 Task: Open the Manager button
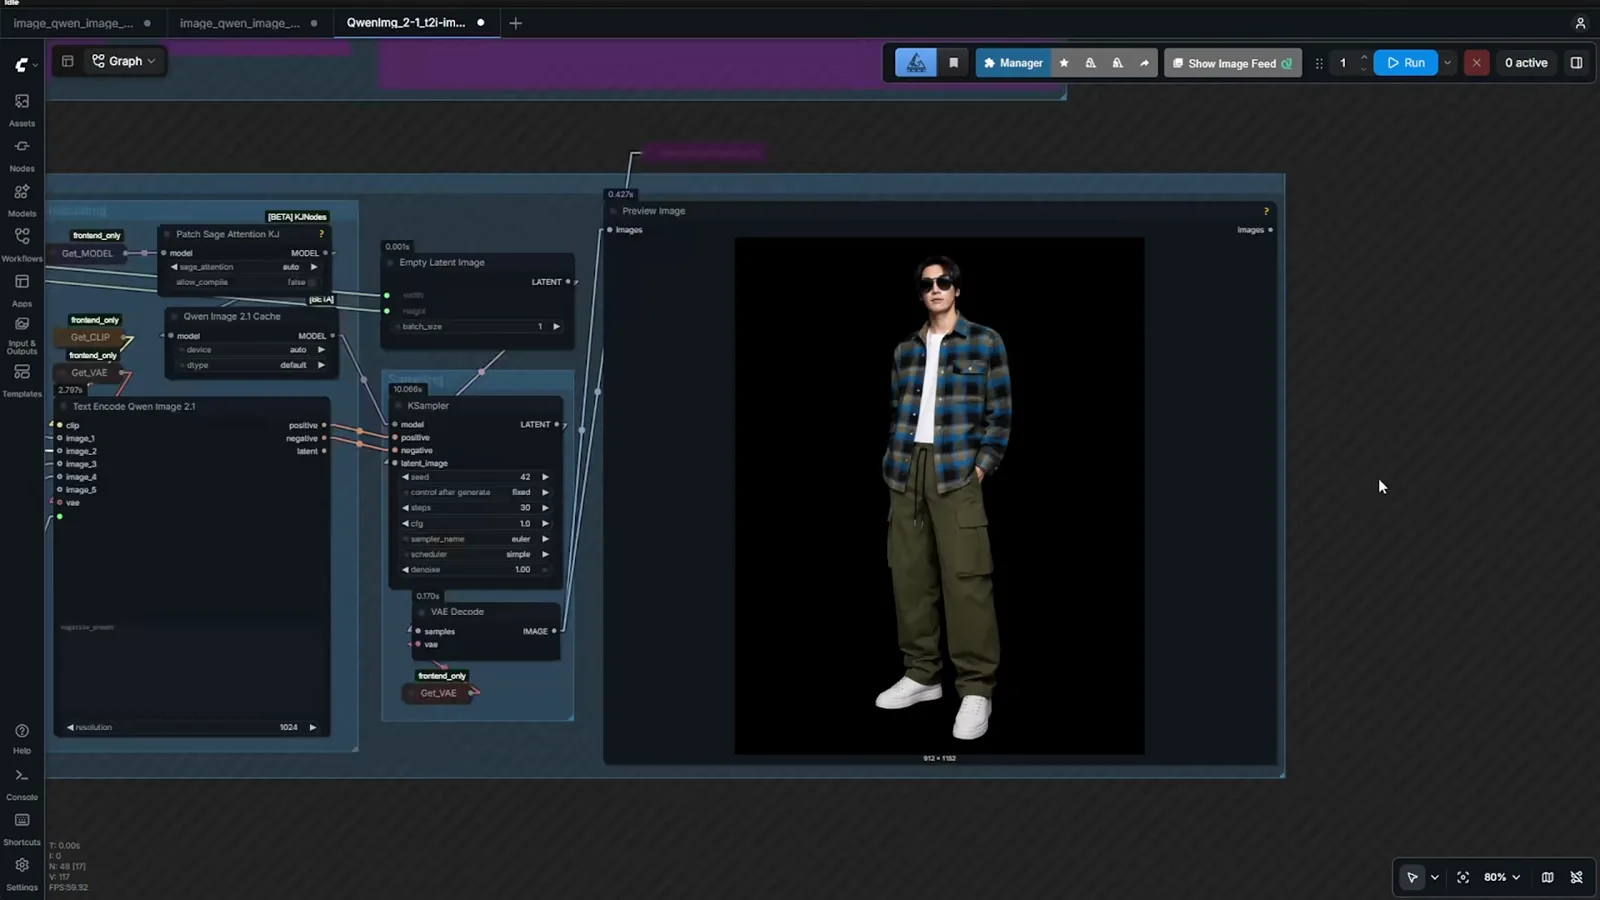coord(1013,63)
